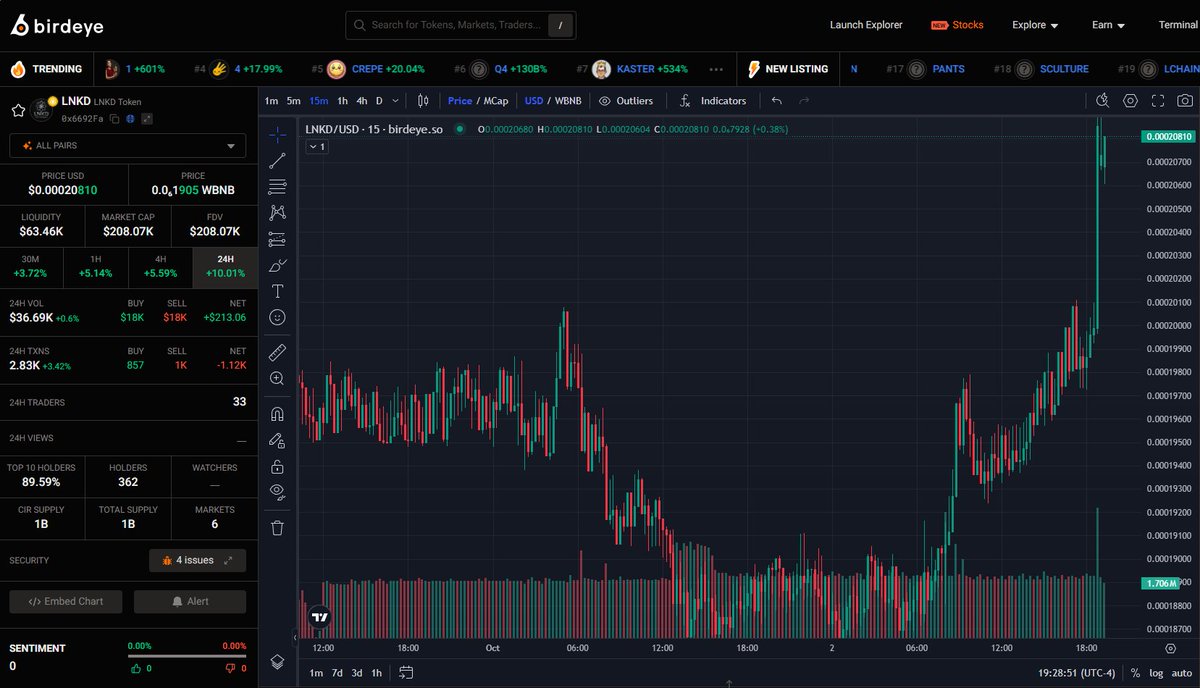Toggle stay-in-drawing-mode pencil lock
The width and height of the screenshot is (1200, 688).
[x=277, y=440]
